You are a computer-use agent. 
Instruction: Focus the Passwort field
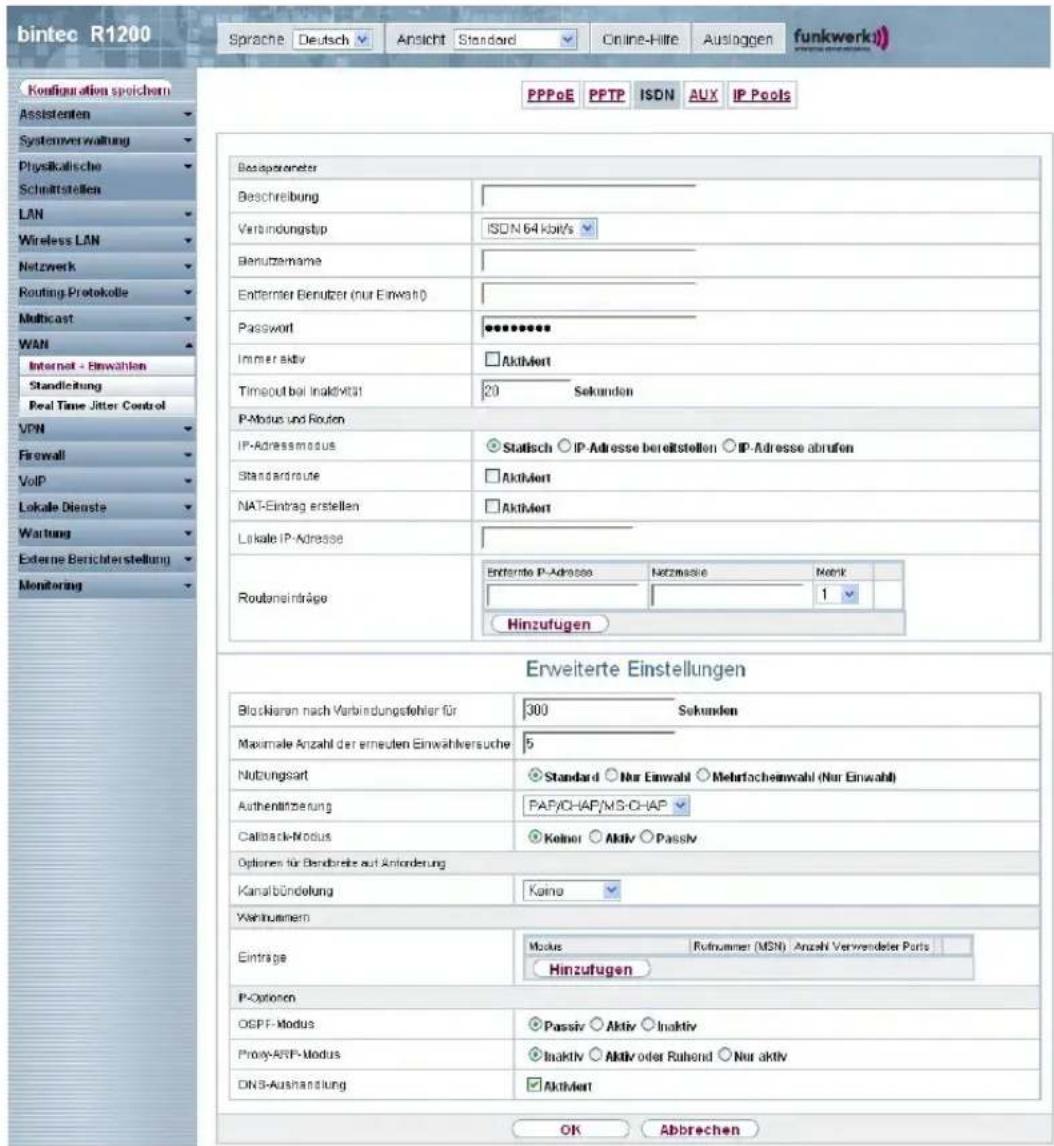[588, 327]
